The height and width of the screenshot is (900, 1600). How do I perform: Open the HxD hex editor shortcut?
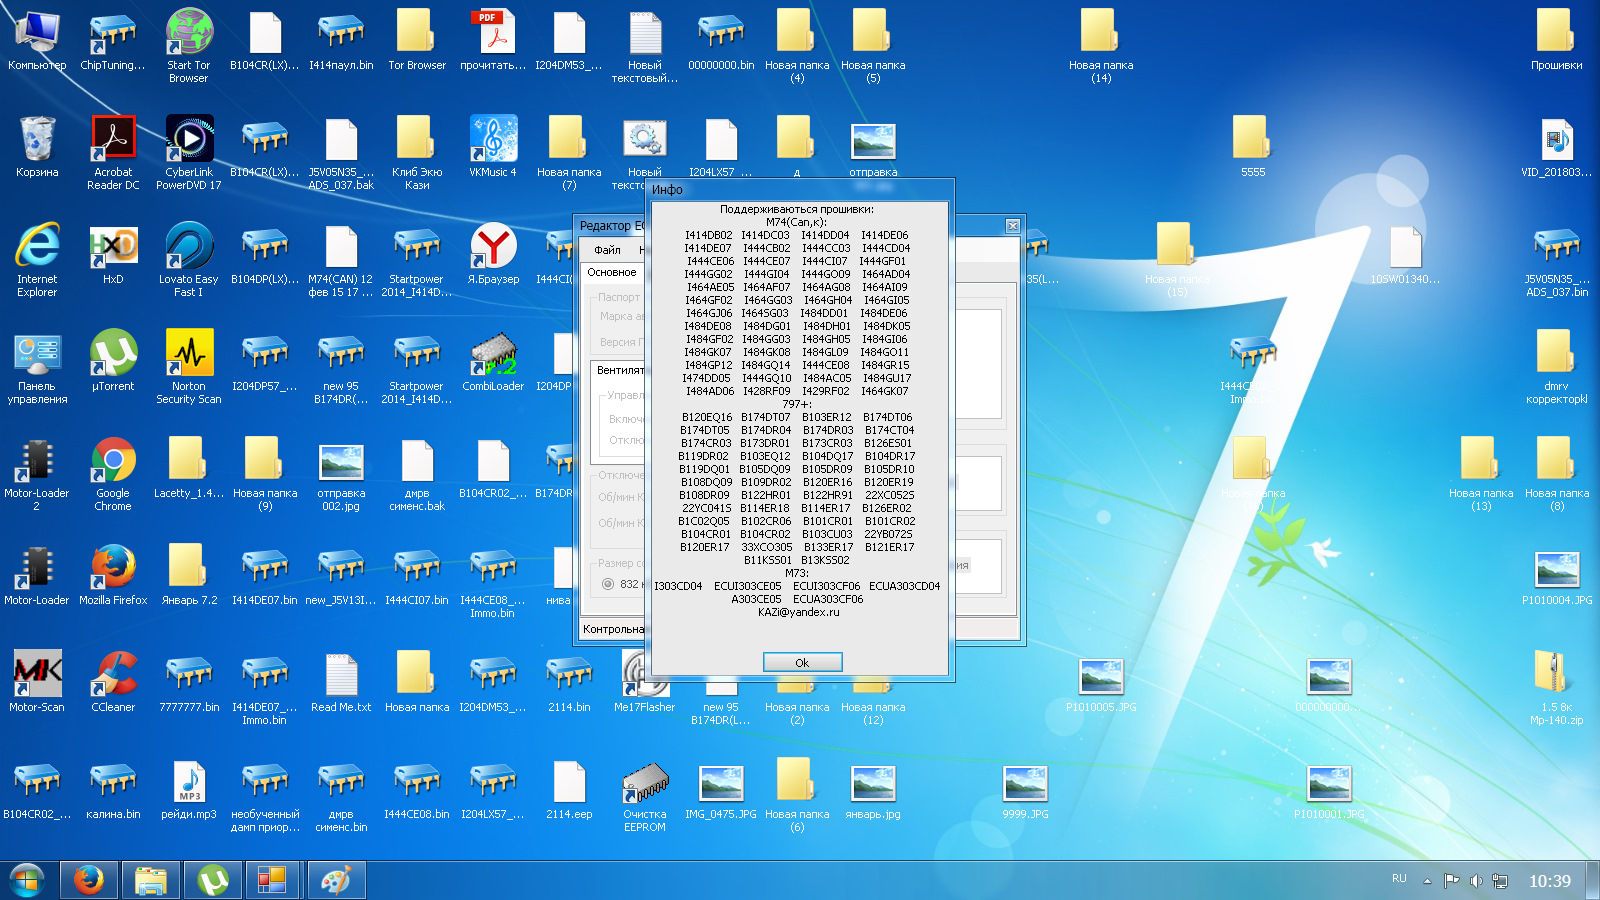click(113, 255)
